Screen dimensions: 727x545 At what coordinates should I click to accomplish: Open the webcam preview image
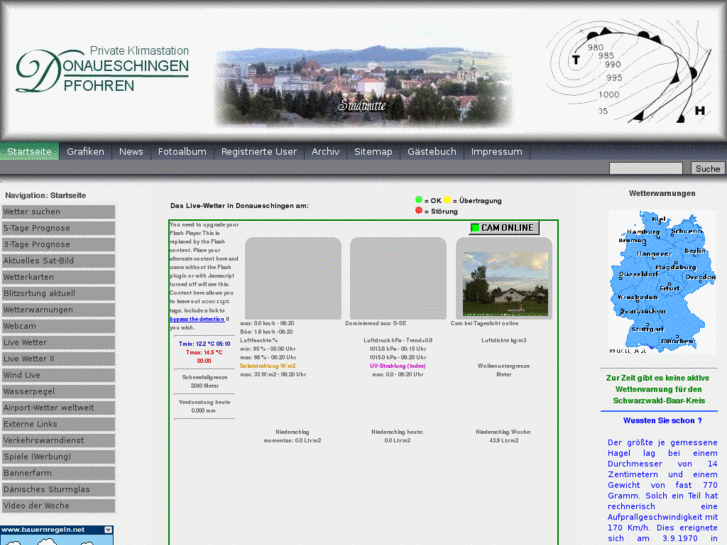coord(503,284)
